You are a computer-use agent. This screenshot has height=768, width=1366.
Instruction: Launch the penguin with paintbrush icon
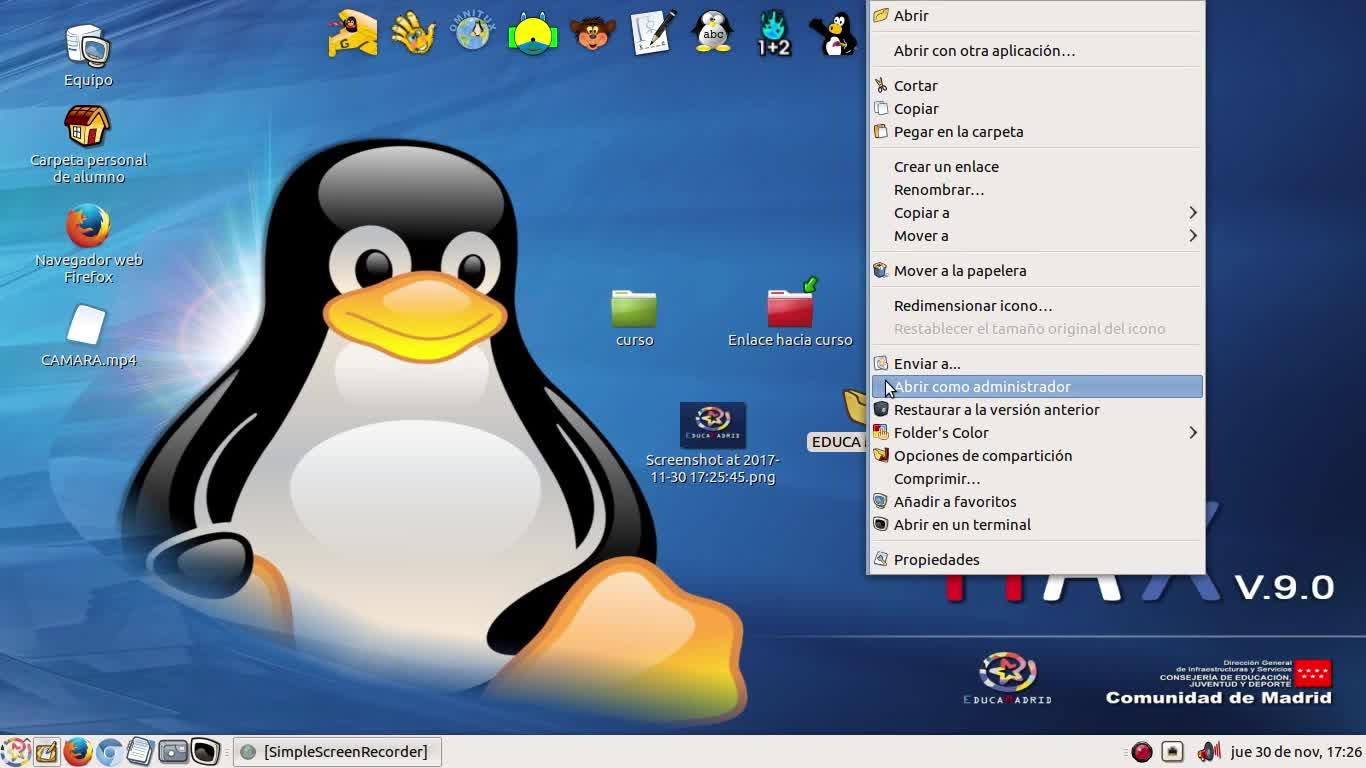833,33
